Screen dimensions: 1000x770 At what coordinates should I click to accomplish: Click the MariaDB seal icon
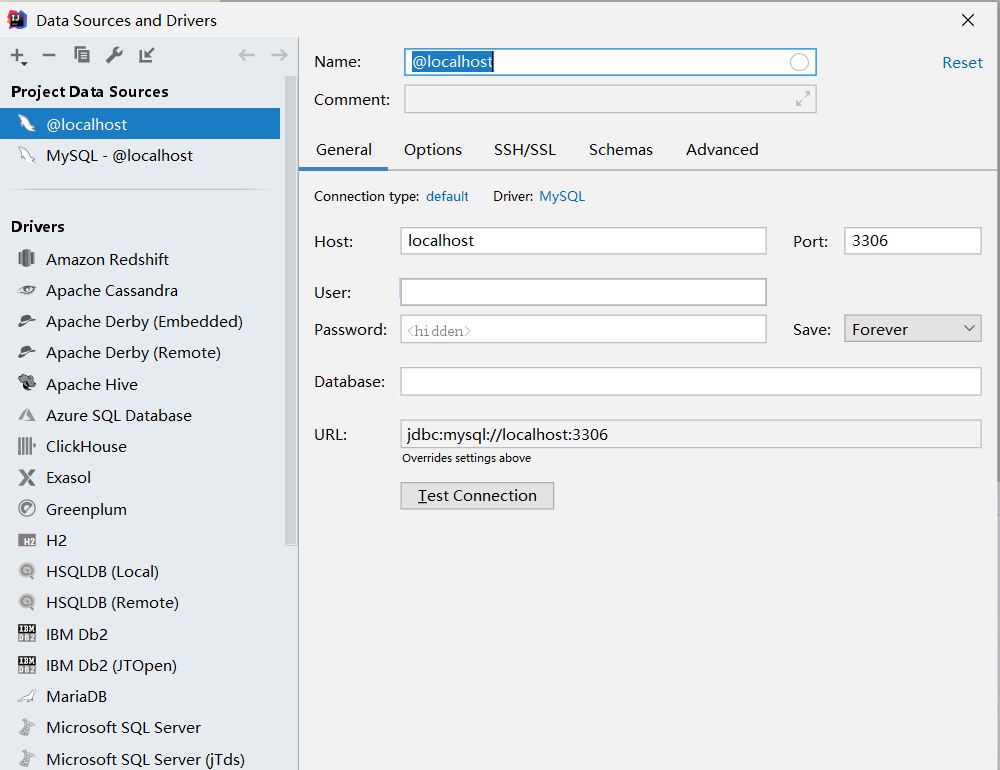coord(27,697)
